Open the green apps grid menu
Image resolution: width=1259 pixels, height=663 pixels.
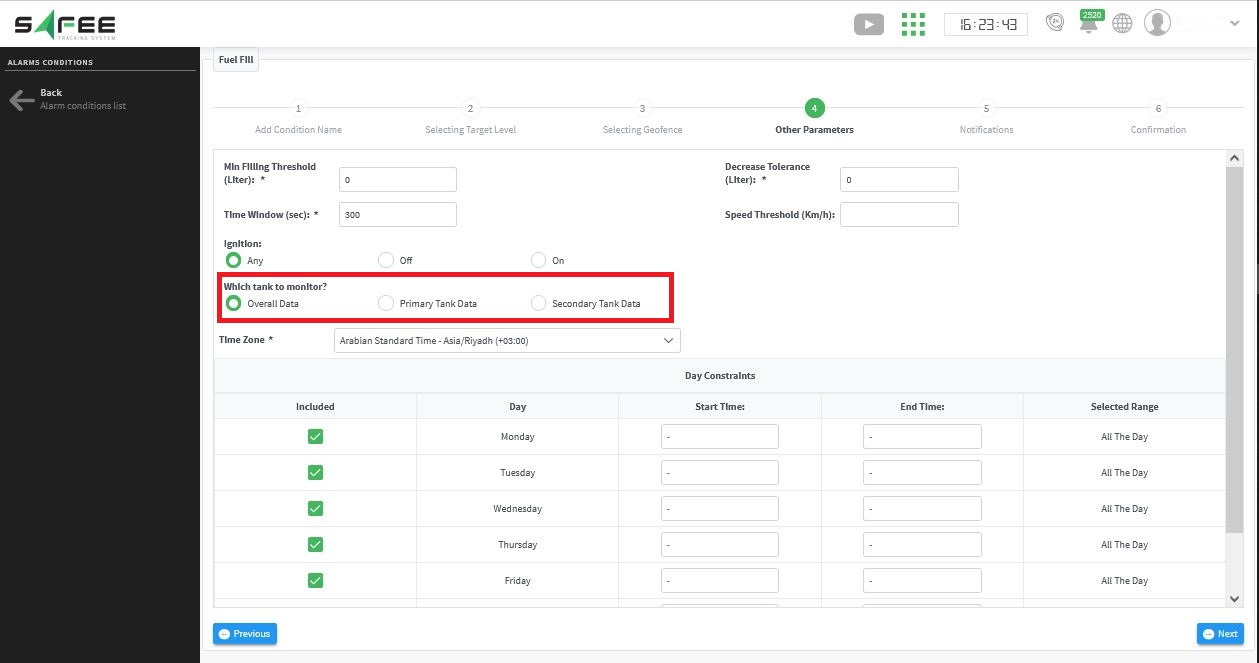coord(913,24)
